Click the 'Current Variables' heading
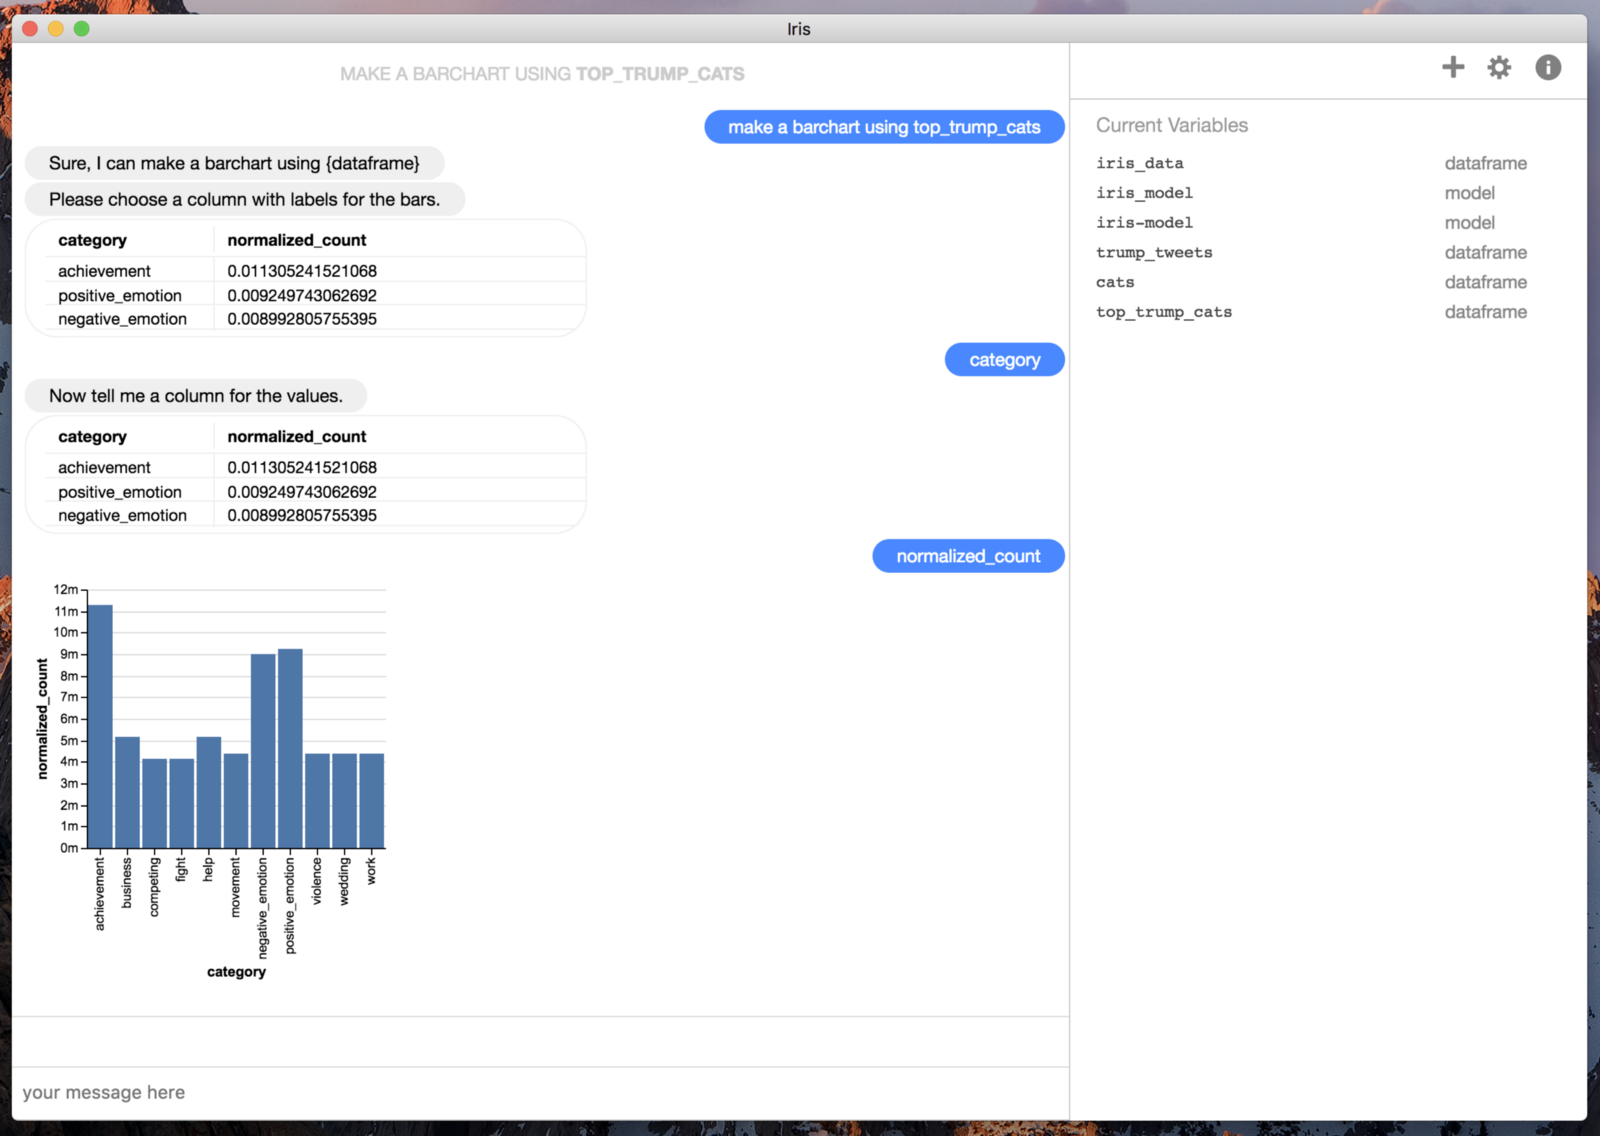The width and height of the screenshot is (1600, 1136). [1172, 125]
